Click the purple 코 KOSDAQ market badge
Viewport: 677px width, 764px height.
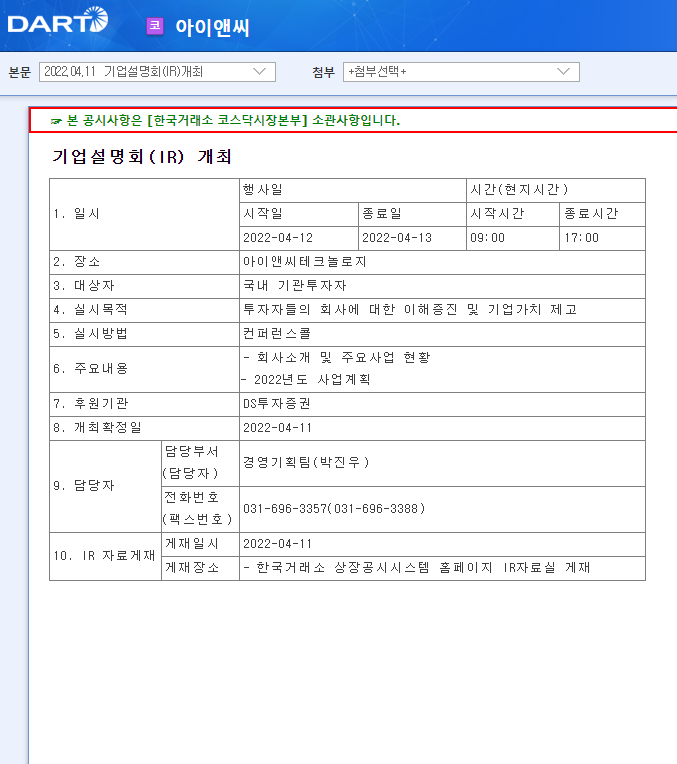coord(155,26)
